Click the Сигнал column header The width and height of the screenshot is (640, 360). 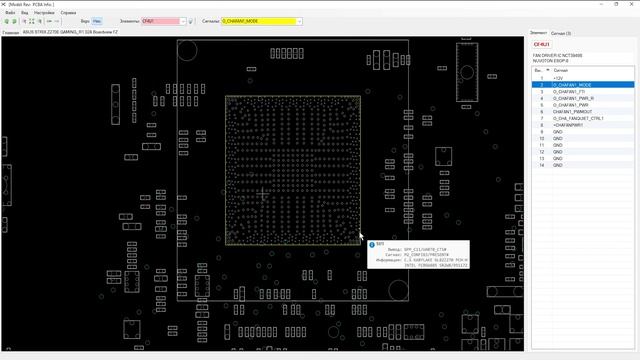click(593, 71)
